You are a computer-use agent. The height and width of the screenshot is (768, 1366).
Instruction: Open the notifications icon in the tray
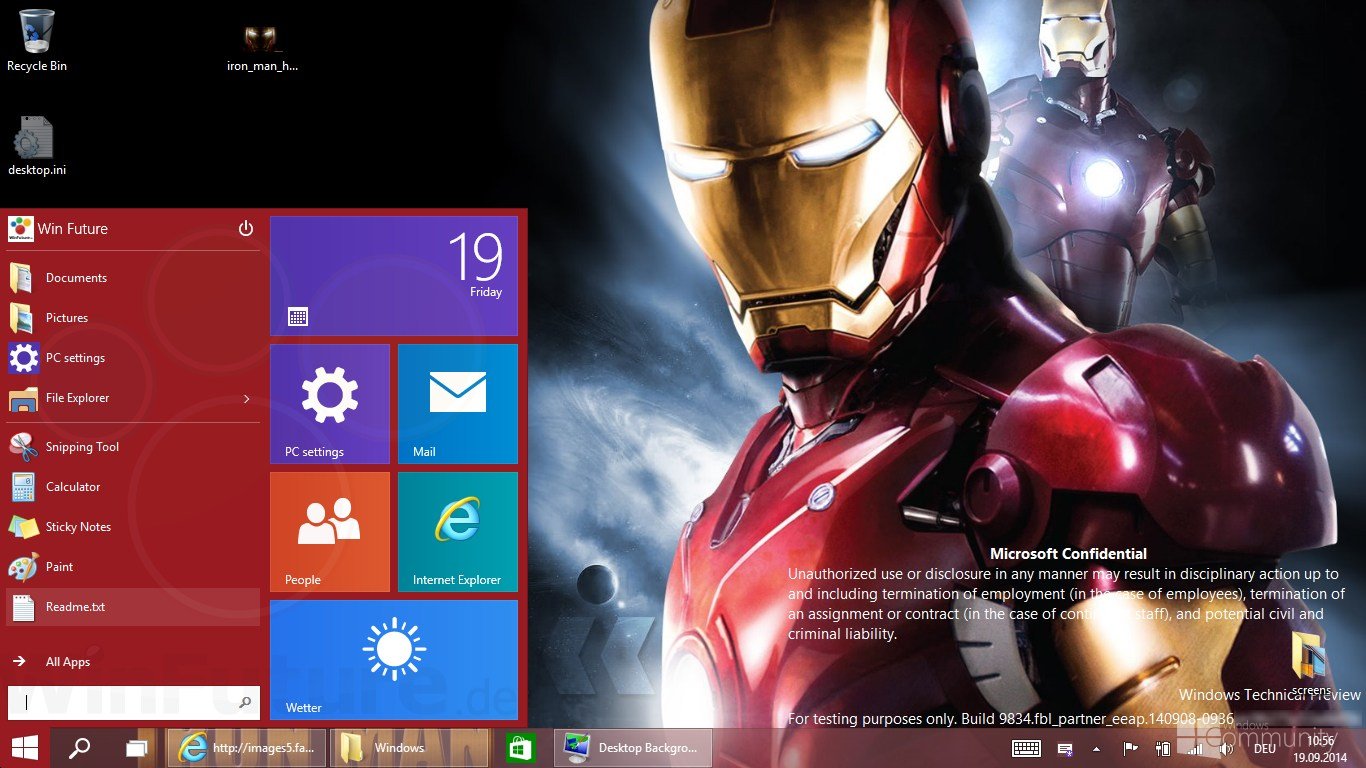tap(1066, 749)
